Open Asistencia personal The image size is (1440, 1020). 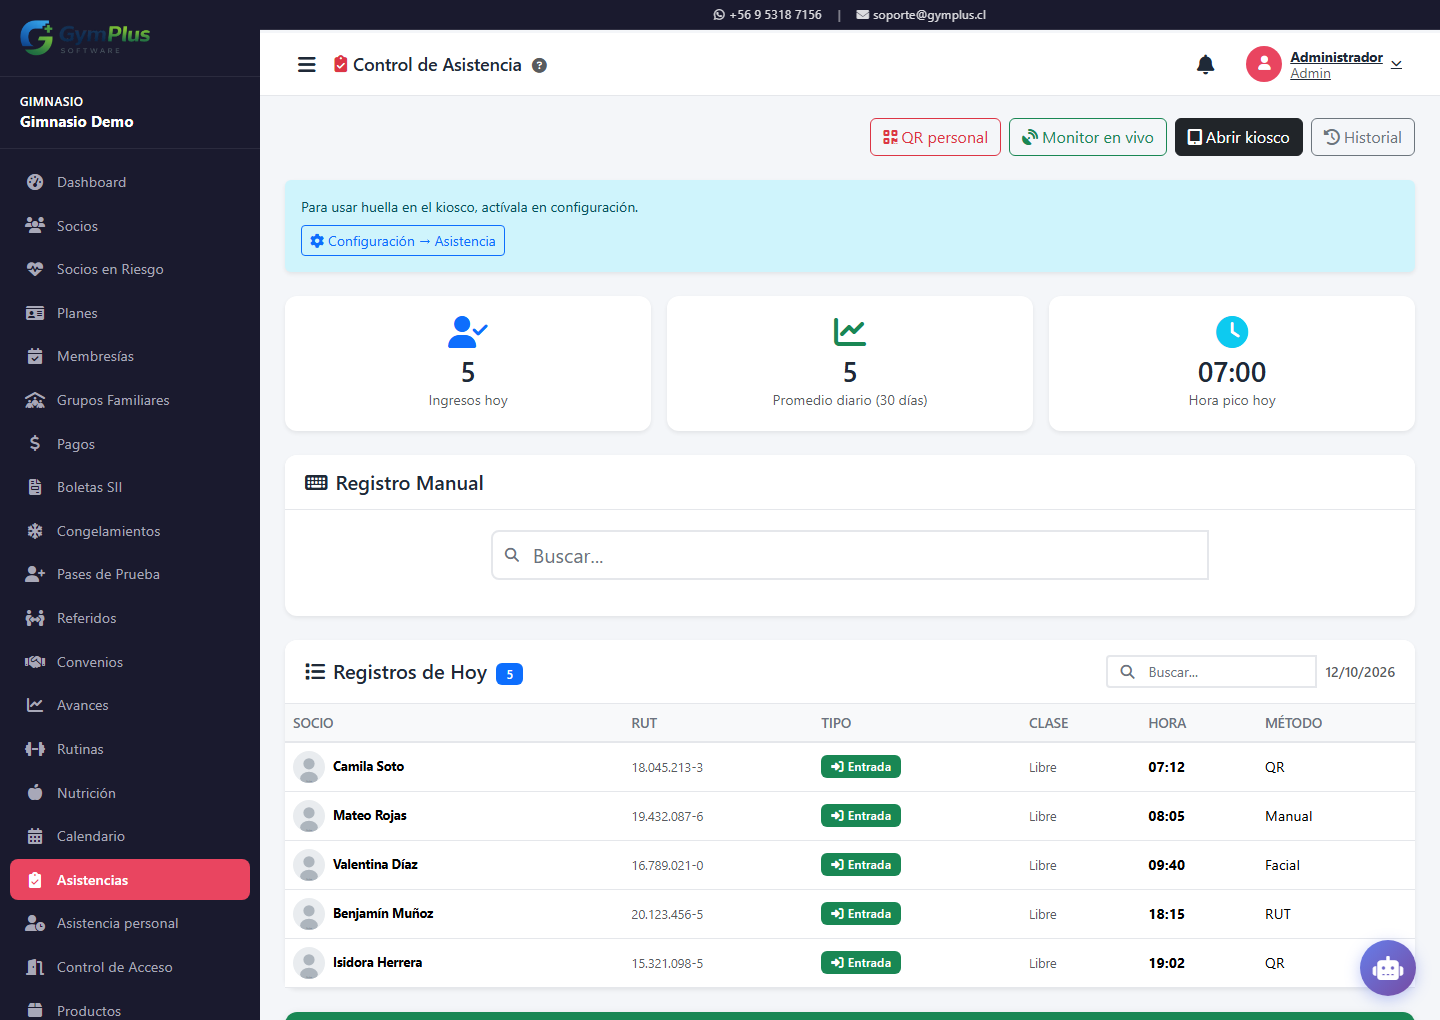click(130, 923)
